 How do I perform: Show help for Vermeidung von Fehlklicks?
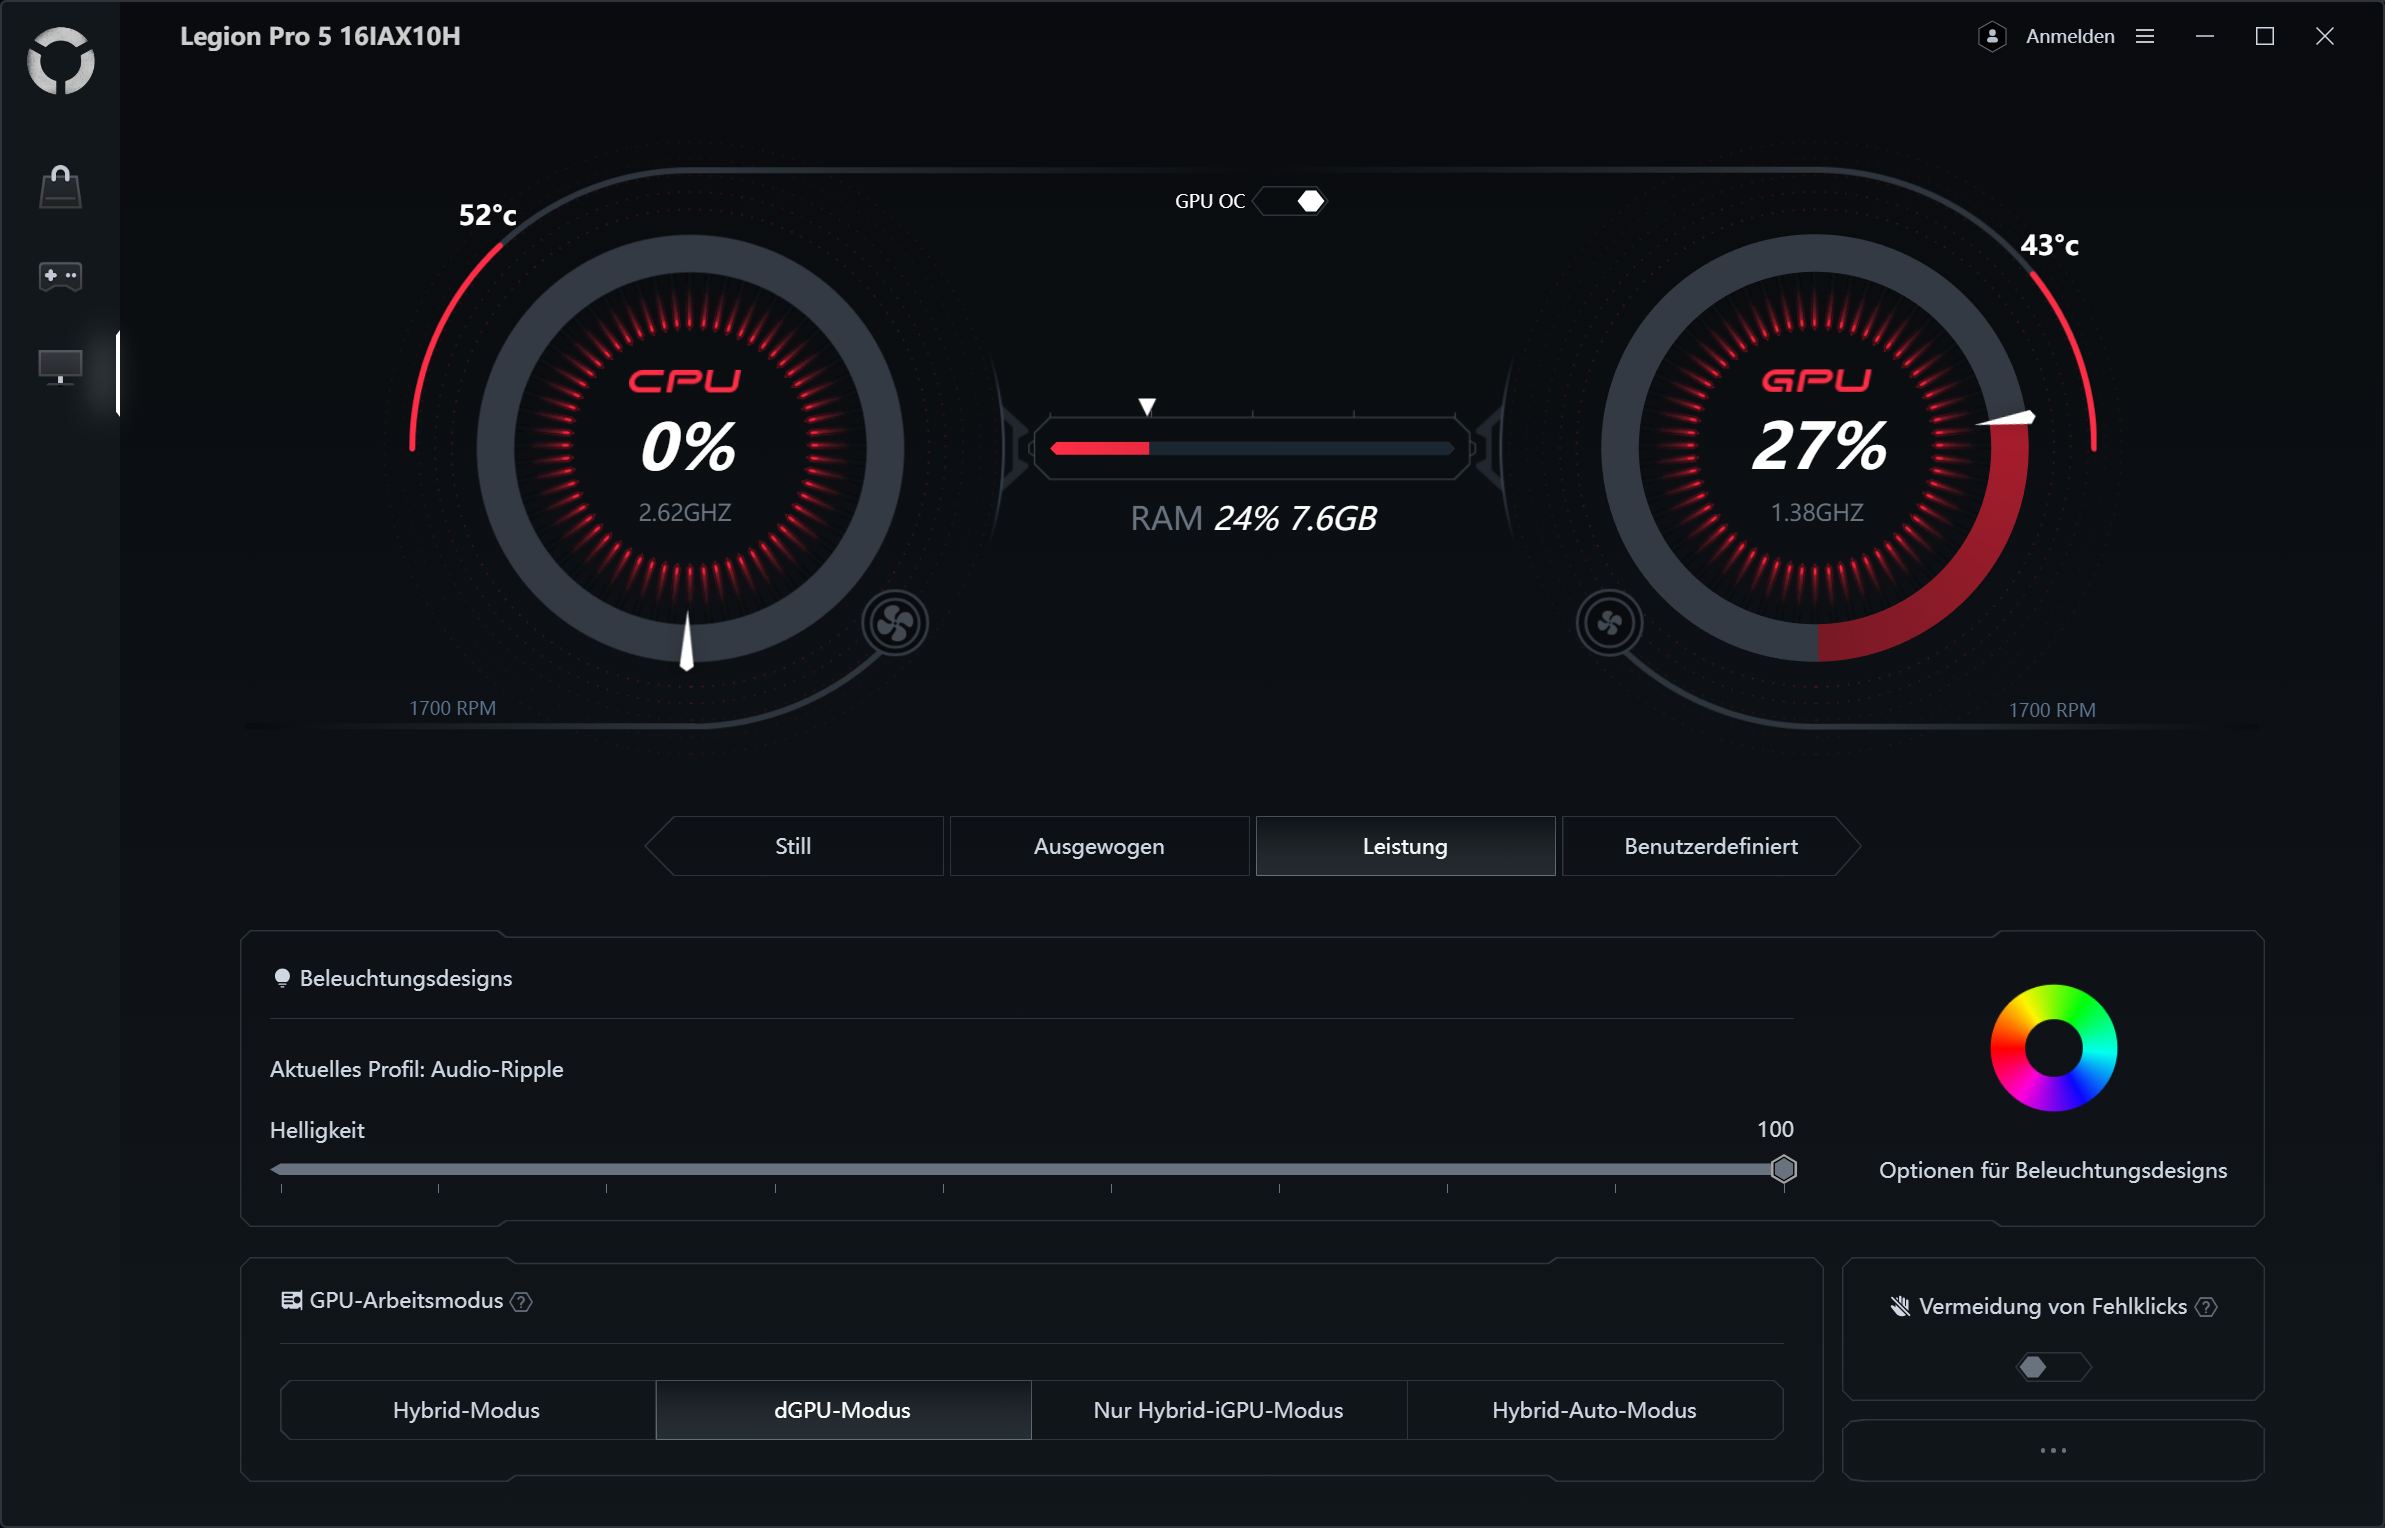tap(2207, 1308)
